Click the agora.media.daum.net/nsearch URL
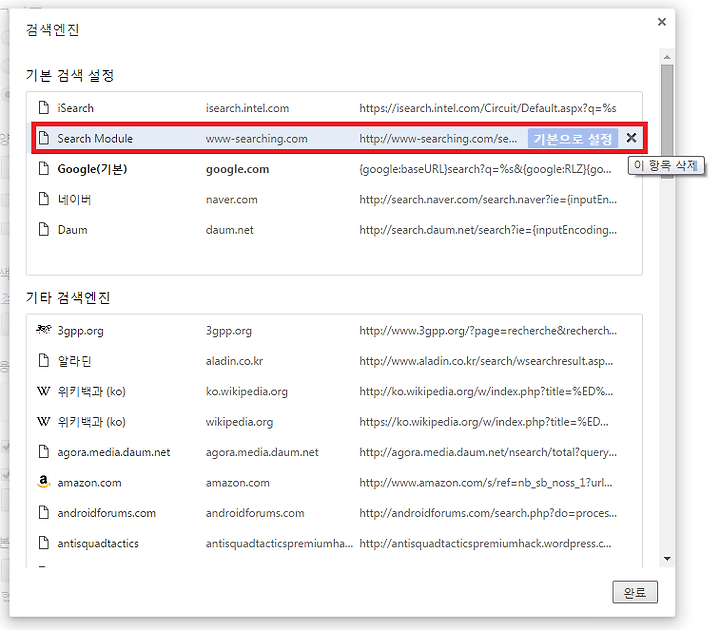Image resolution: width=720 pixels, height=630 pixels. (x=488, y=452)
